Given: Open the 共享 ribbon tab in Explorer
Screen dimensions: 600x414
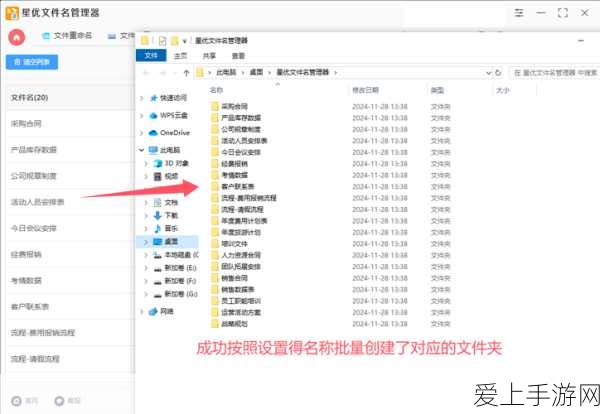Looking at the screenshot, I should 209,56.
